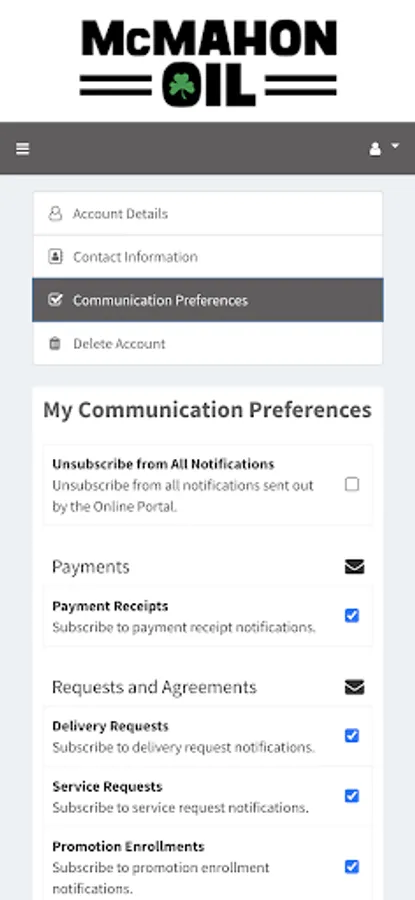Expand the user account dropdown caret

point(395,146)
